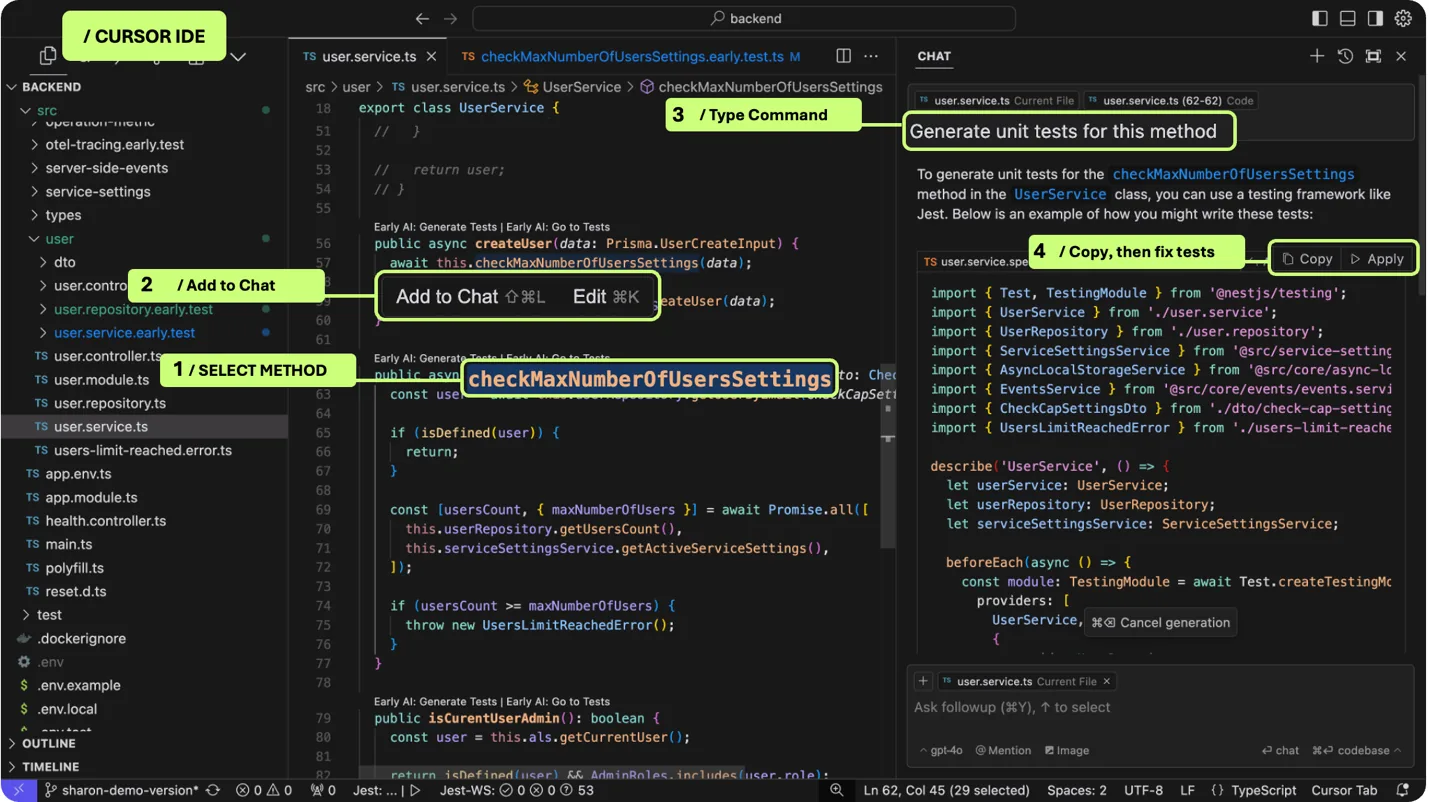Copy the generated test code
The width and height of the screenshot is (1429, 802).
point(1308,259)
